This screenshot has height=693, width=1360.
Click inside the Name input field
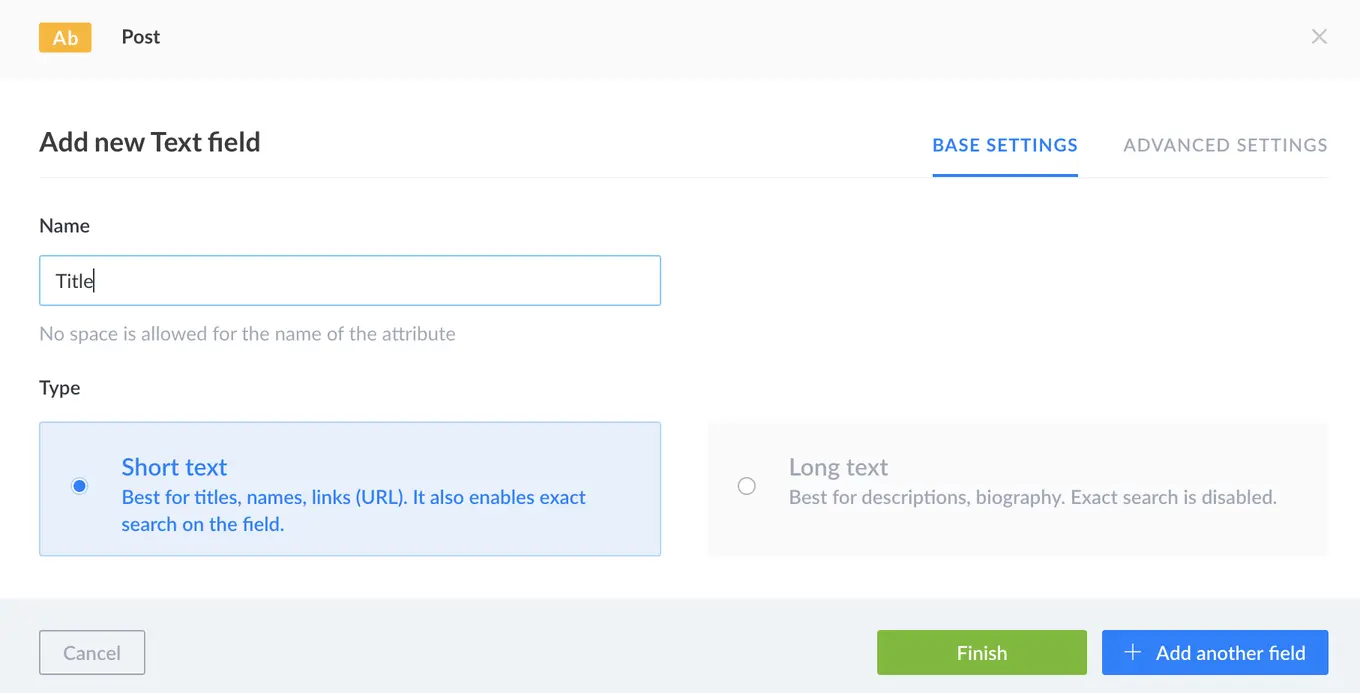350,281
